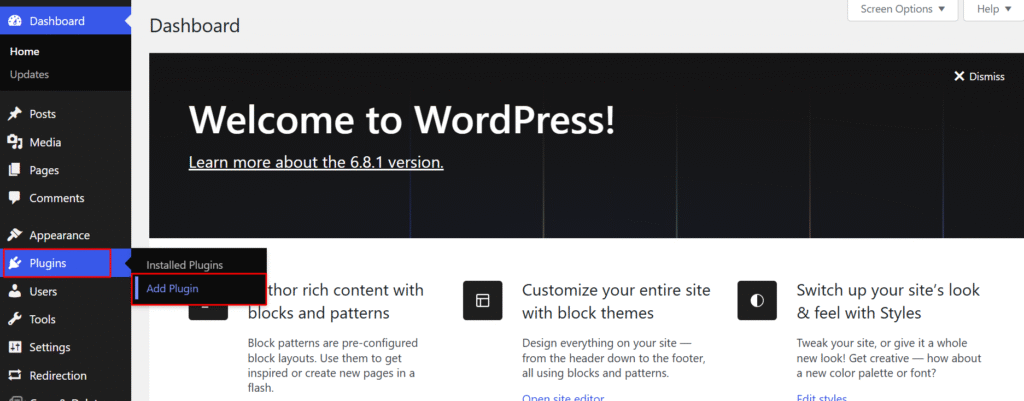Open the Appearance menu
1024x401 pixels.
tap(65, 236)
